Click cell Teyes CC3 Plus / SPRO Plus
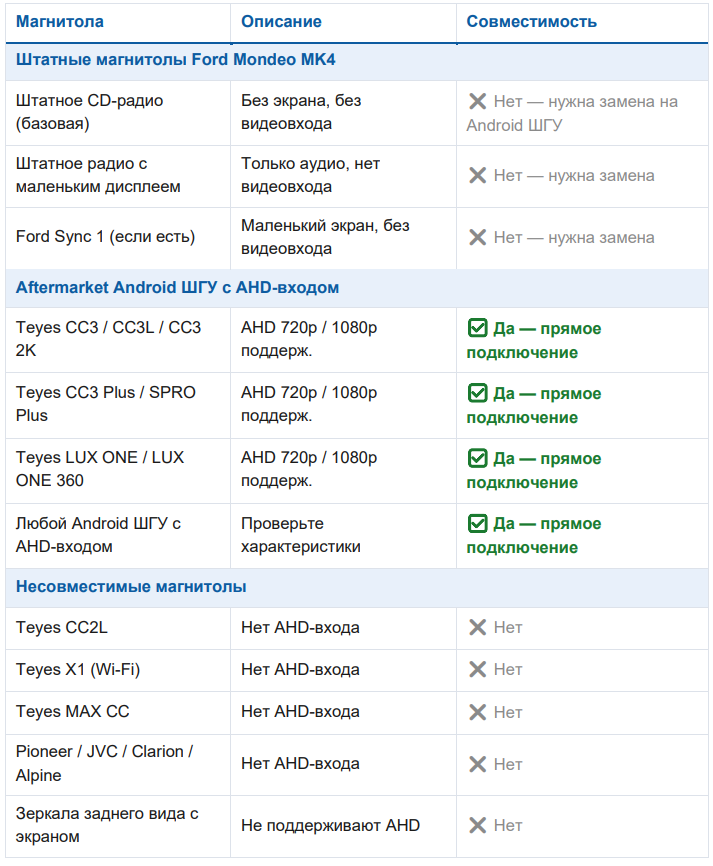Image resolution: width=713 pixels, height=866 pixels. coord(118,405)
